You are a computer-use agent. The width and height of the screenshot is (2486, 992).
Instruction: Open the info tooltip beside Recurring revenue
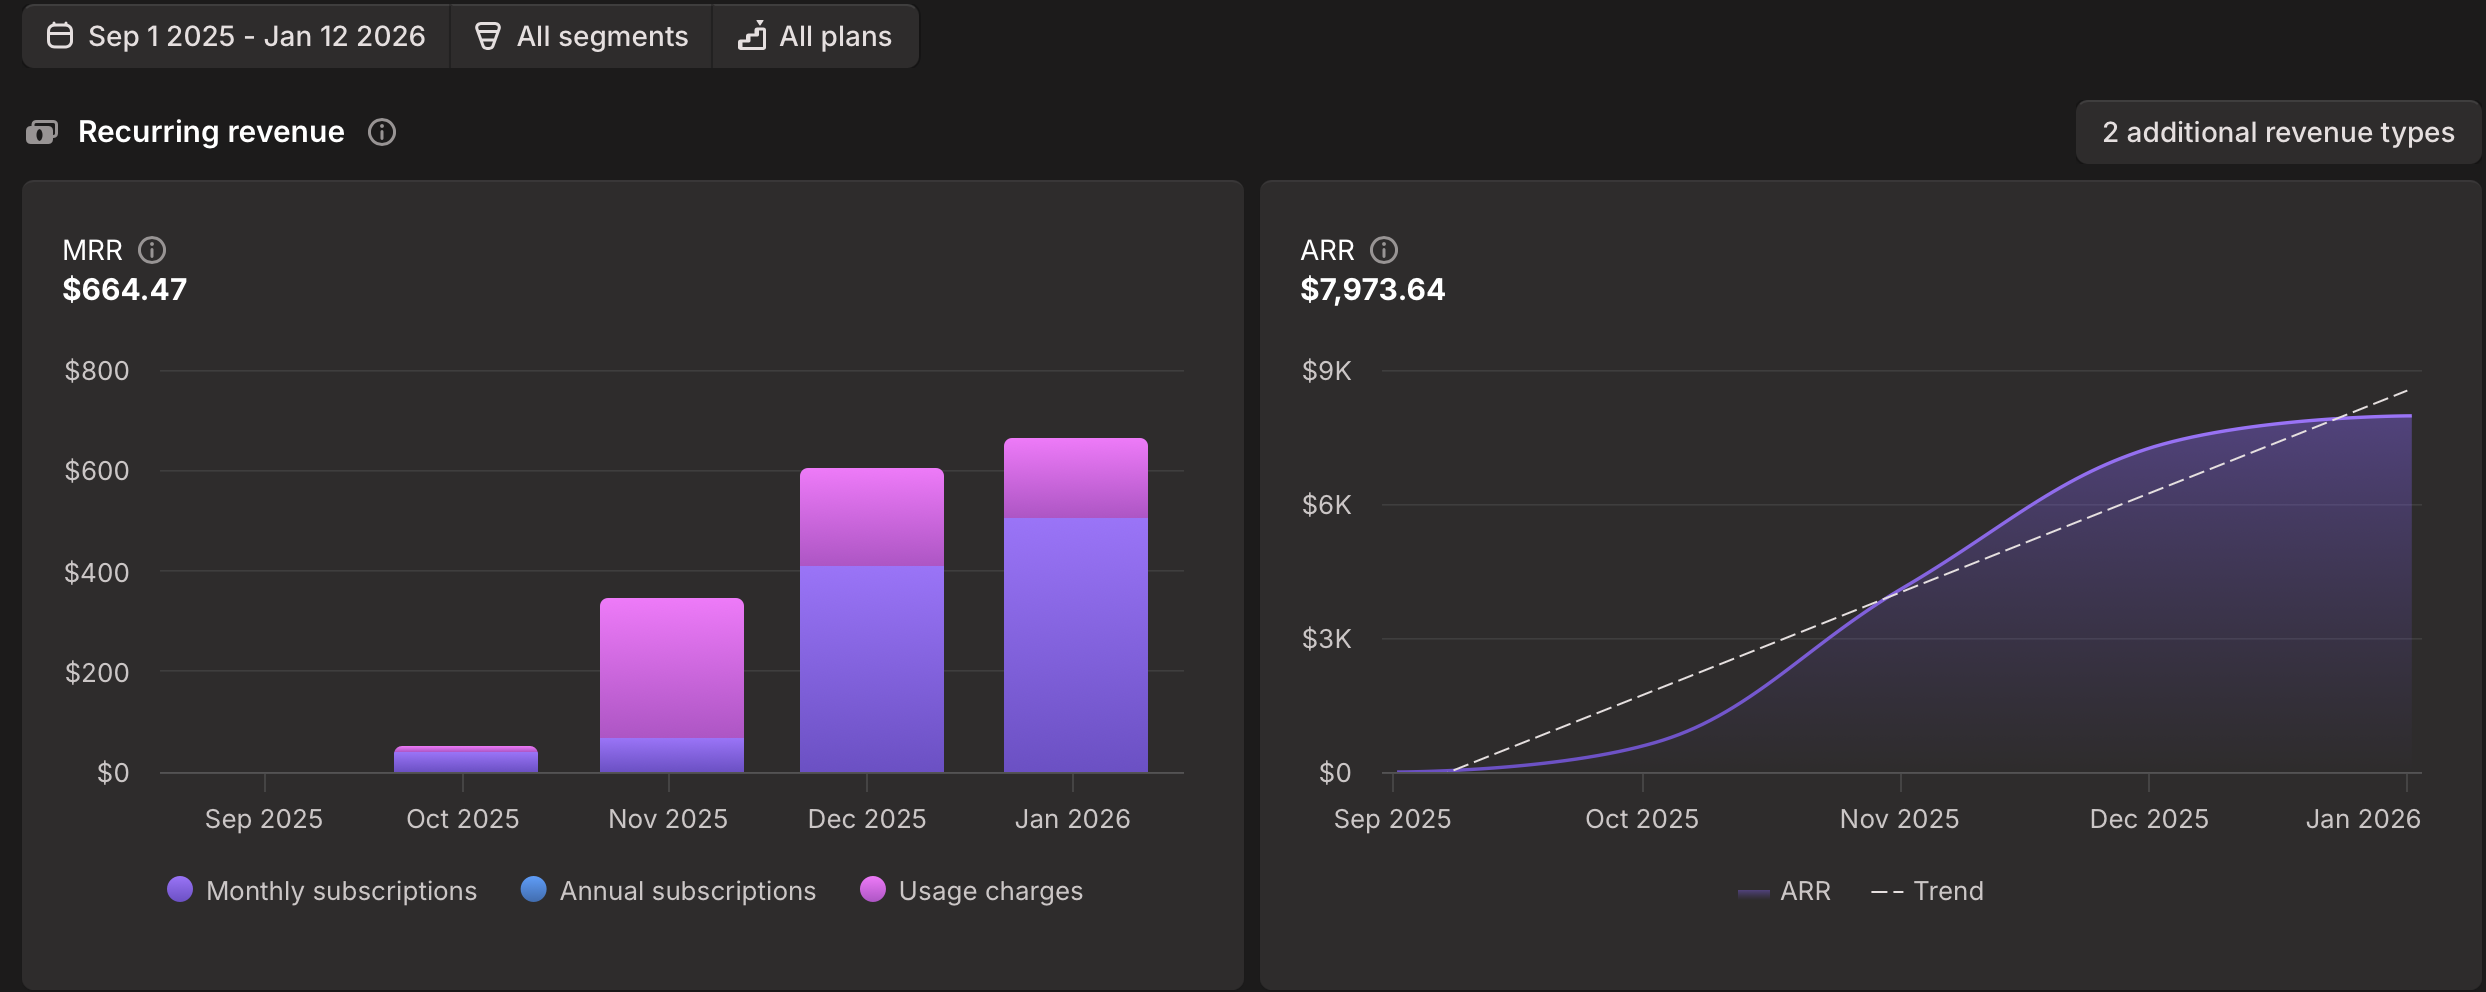(x=383, y=131)
